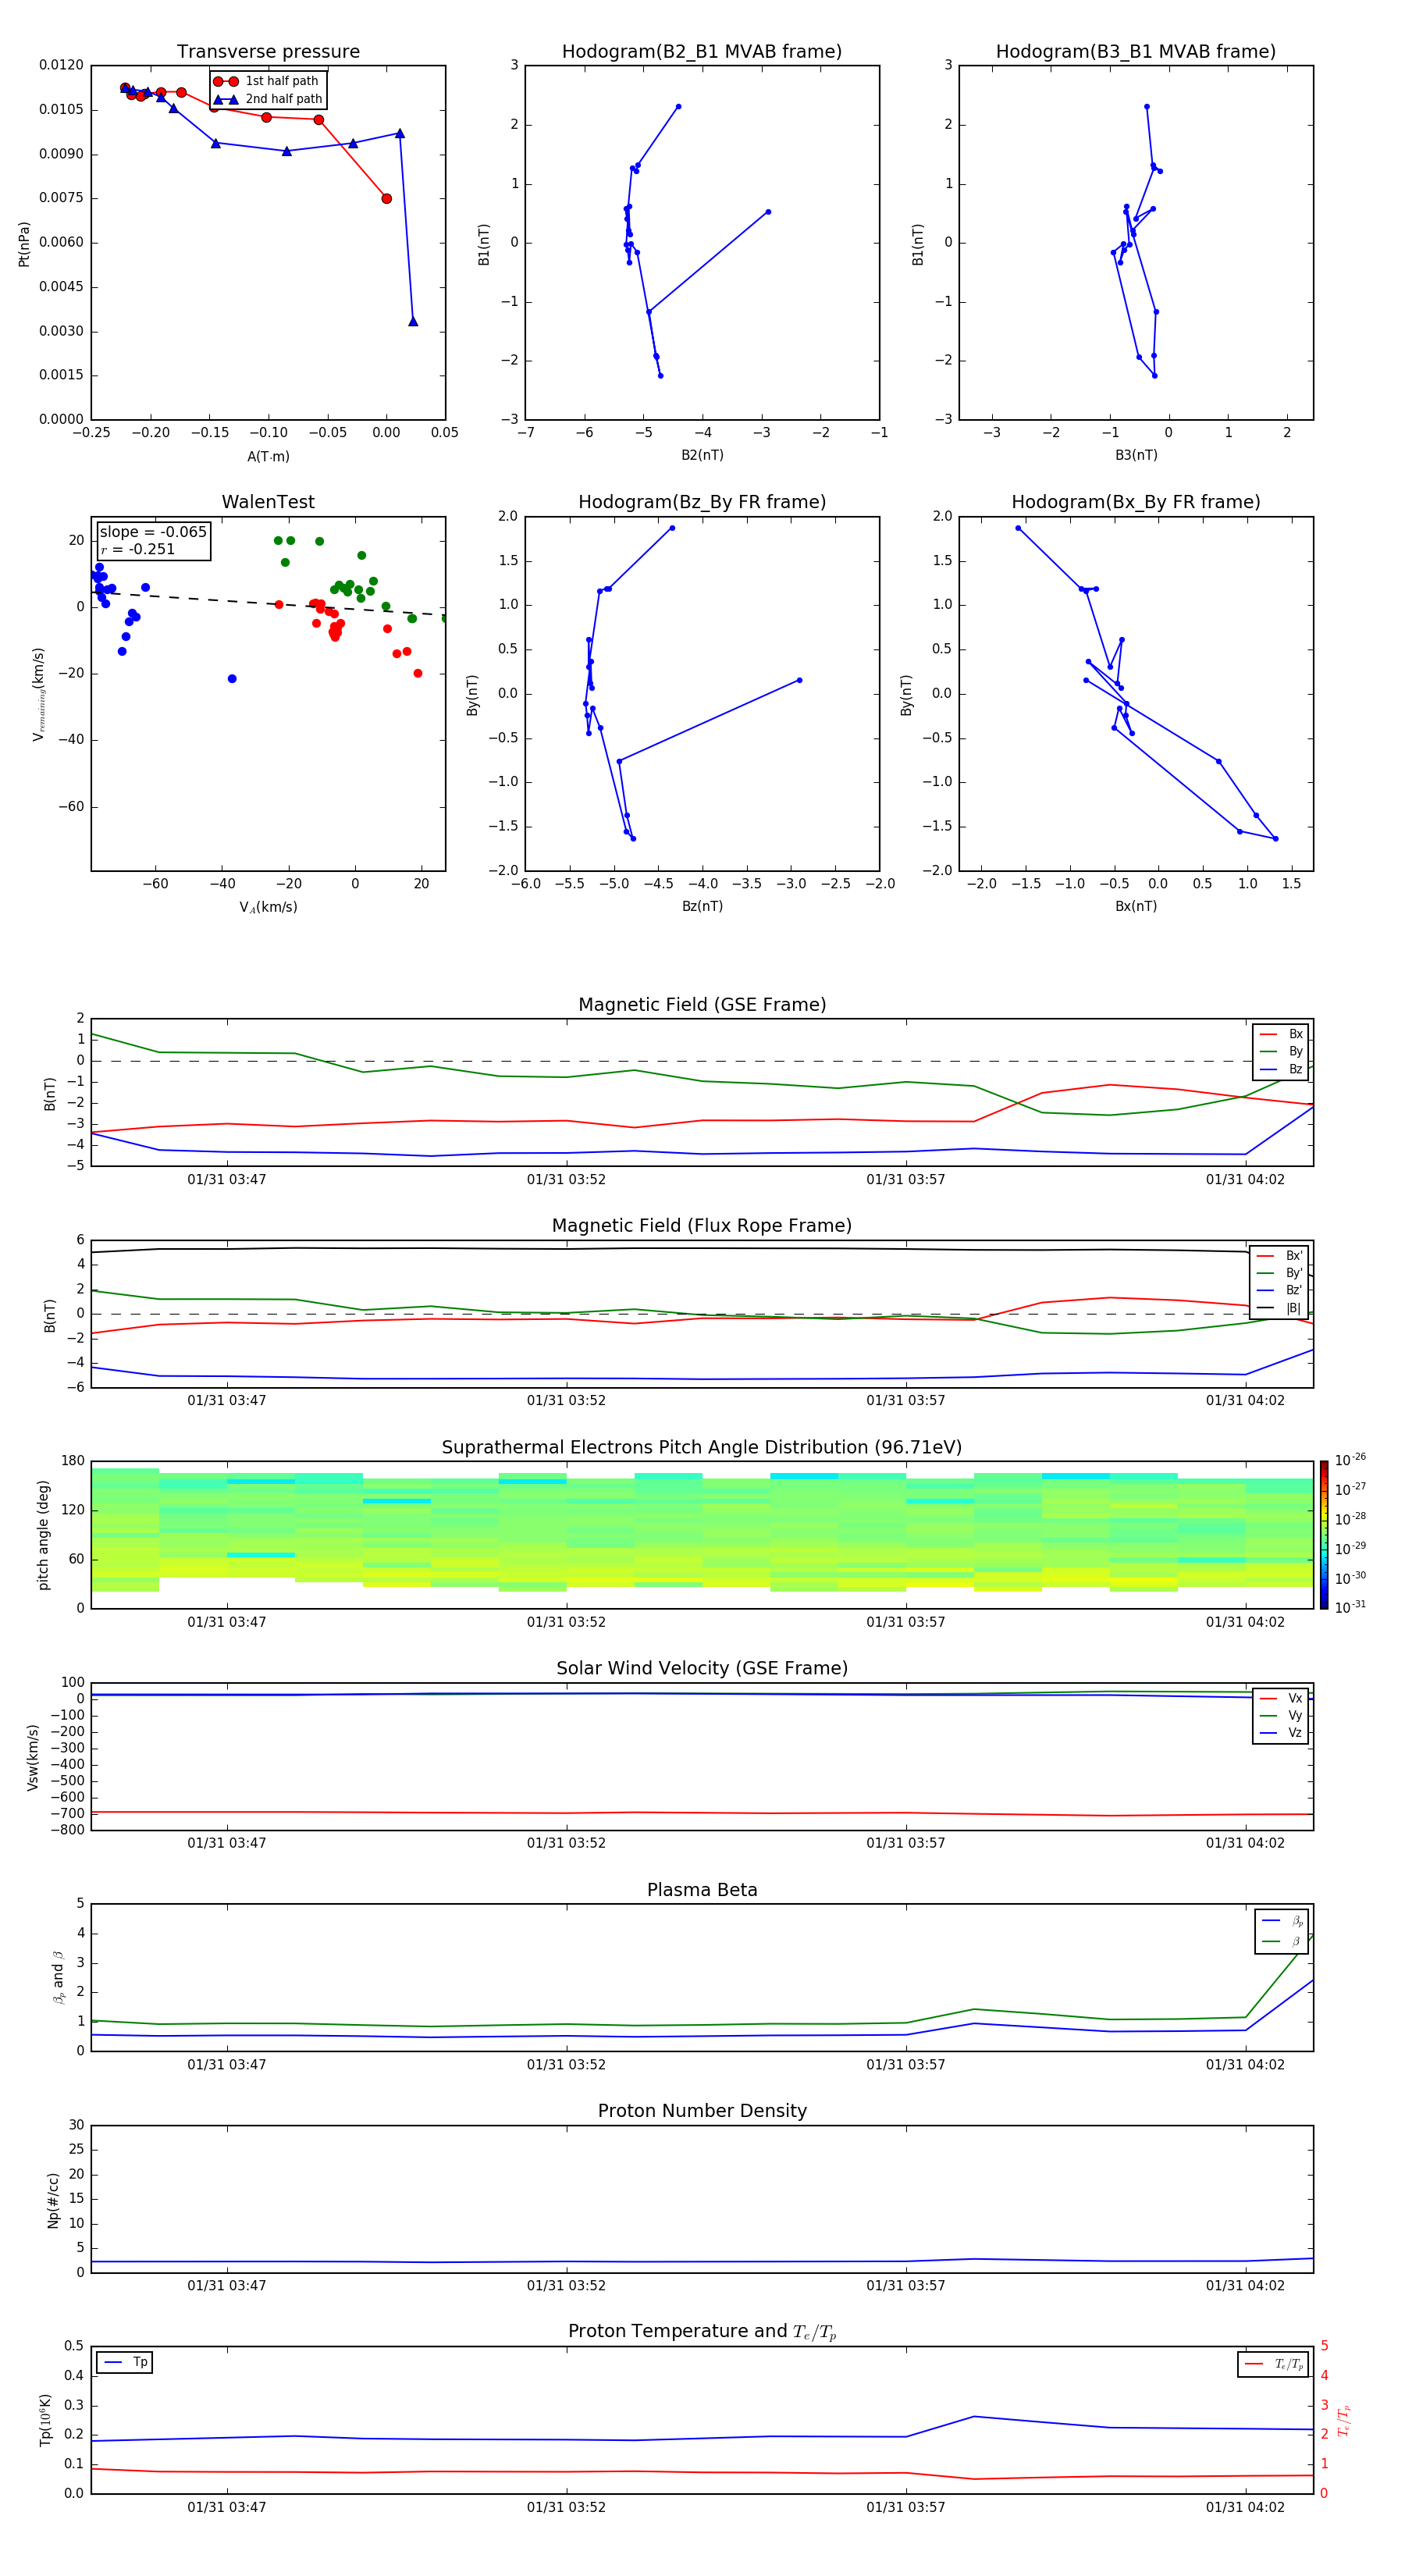Click 'Hodogram(Bz_By FR frame)' title
The width and height of the screenshot is (1405, 2576).
tap(702, 502)
